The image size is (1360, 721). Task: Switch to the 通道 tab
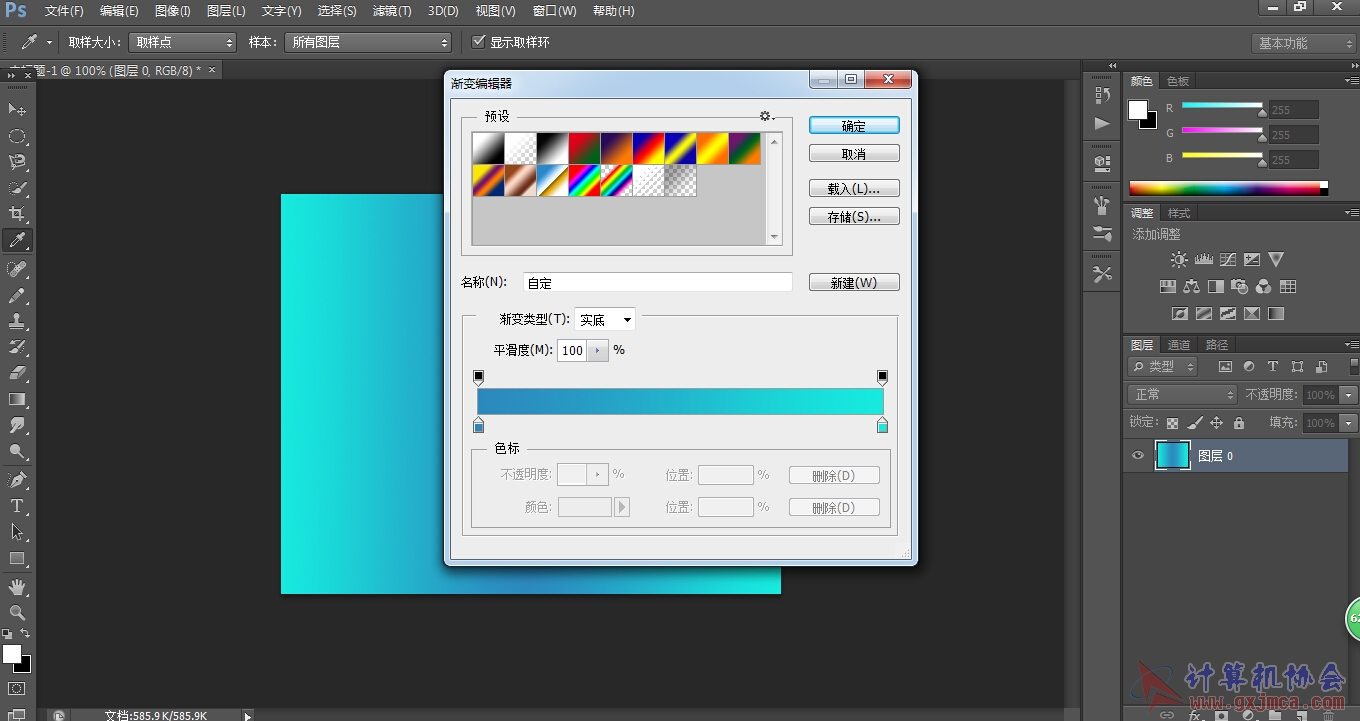pyautogui.click(x=1179, y=345)
